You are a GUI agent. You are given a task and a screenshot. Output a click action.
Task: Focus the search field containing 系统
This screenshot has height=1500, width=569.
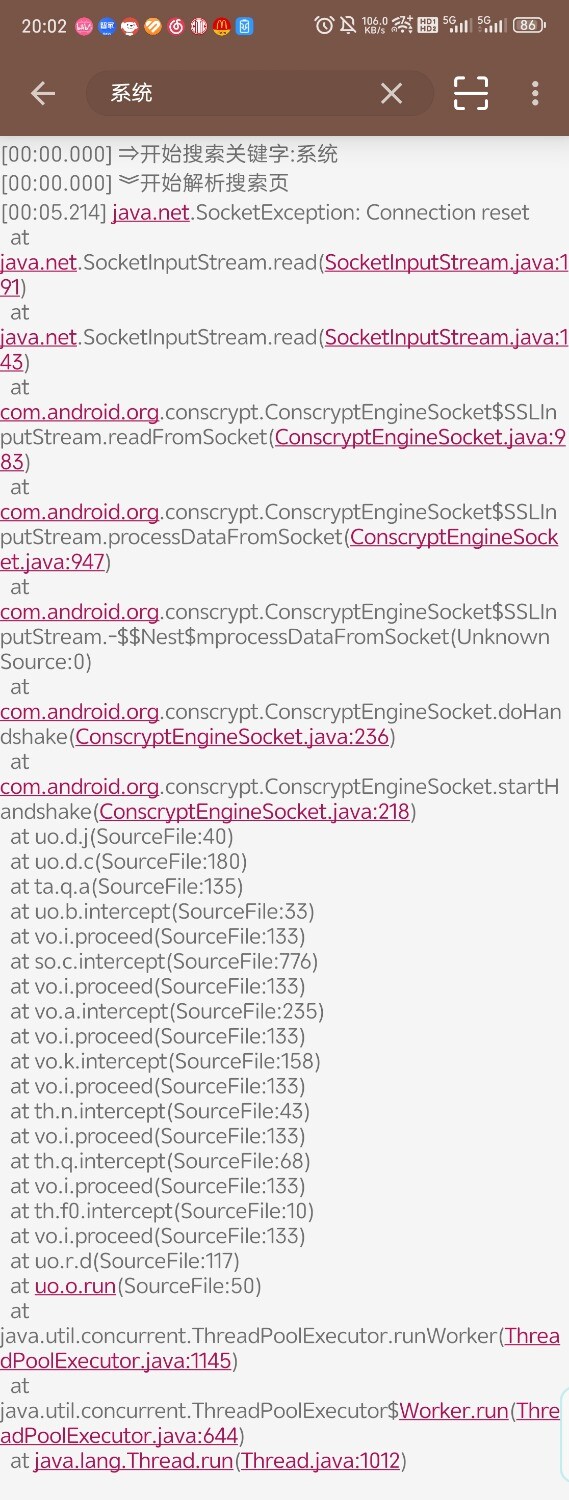click(x=260, y=94)
